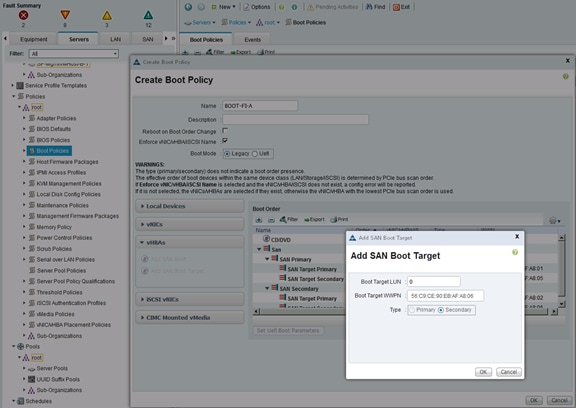Click help icon in Add SAN Boot Target
Viewport: 576px width, 408px height.
tap(515, 252)
